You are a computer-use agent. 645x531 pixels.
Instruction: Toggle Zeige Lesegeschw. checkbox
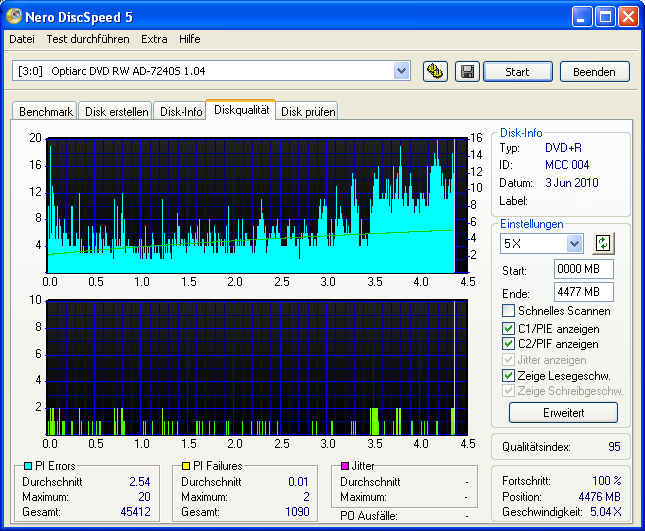[x=508, y=375]
